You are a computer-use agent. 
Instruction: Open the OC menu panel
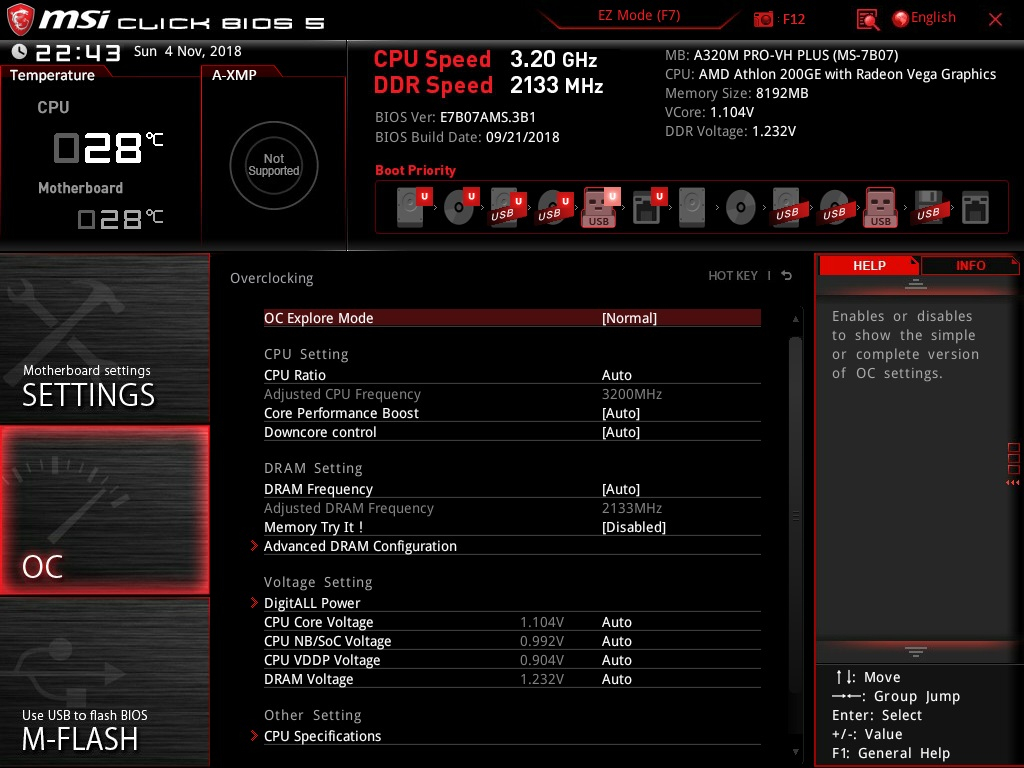click(104, 511)
